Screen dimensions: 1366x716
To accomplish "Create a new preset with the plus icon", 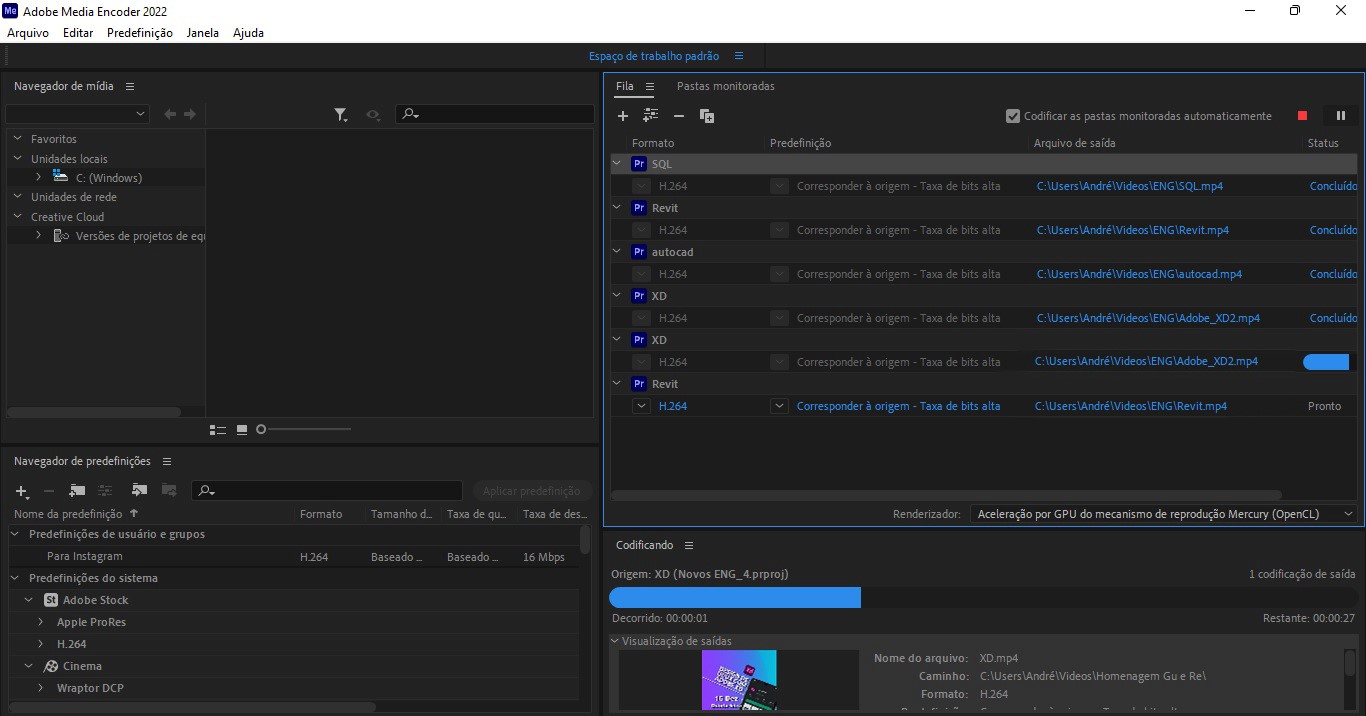I will point(22,491).
